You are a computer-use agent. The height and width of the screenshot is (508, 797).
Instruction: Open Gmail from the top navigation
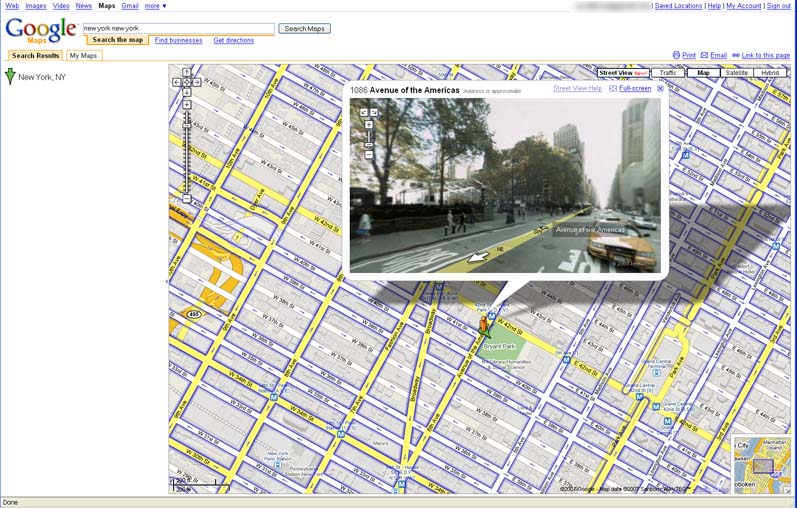pos(130,6)
